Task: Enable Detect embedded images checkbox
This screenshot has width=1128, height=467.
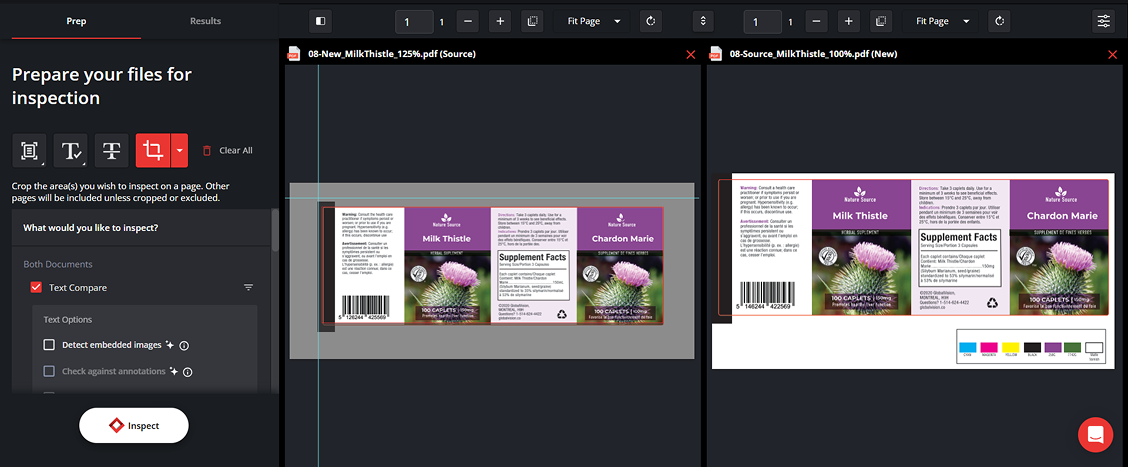Action: 49,345
